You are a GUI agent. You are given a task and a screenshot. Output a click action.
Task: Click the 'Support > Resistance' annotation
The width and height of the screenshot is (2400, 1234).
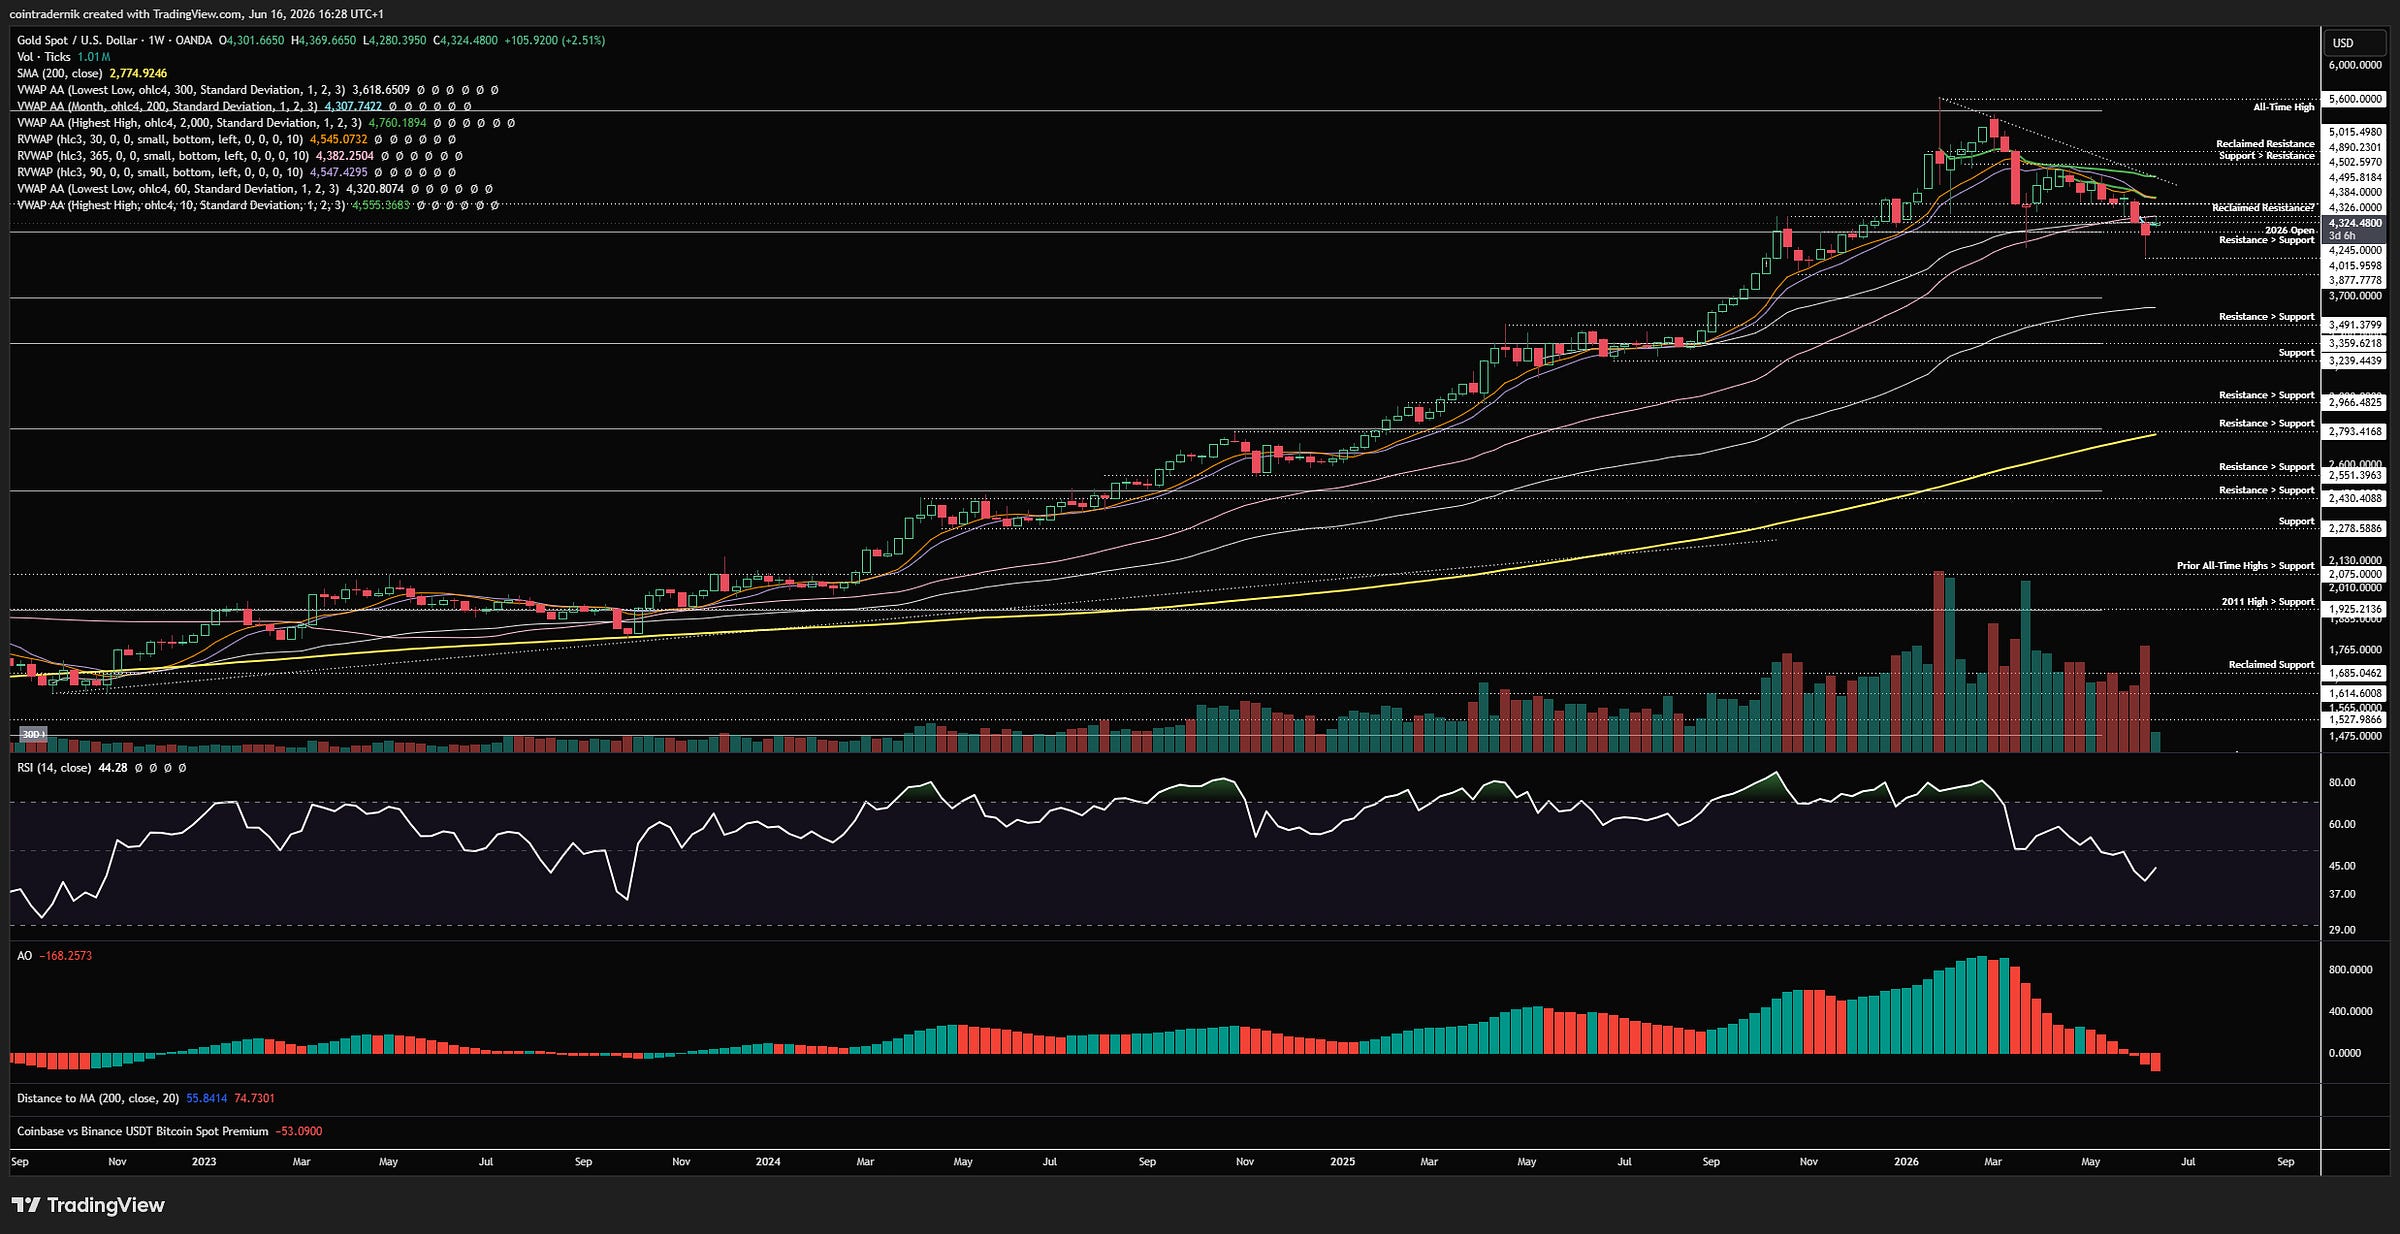(x=2267, y=156)
